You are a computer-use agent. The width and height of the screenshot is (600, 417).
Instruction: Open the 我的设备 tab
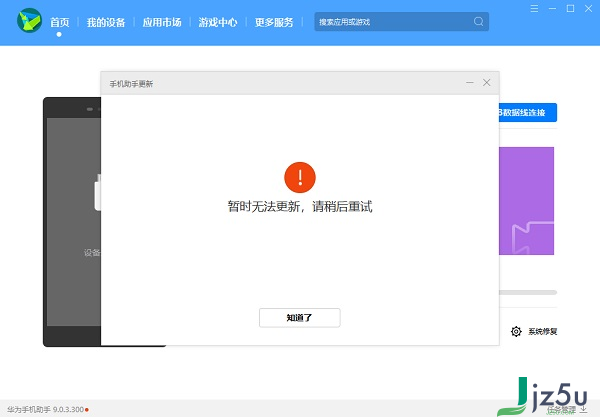106,22
